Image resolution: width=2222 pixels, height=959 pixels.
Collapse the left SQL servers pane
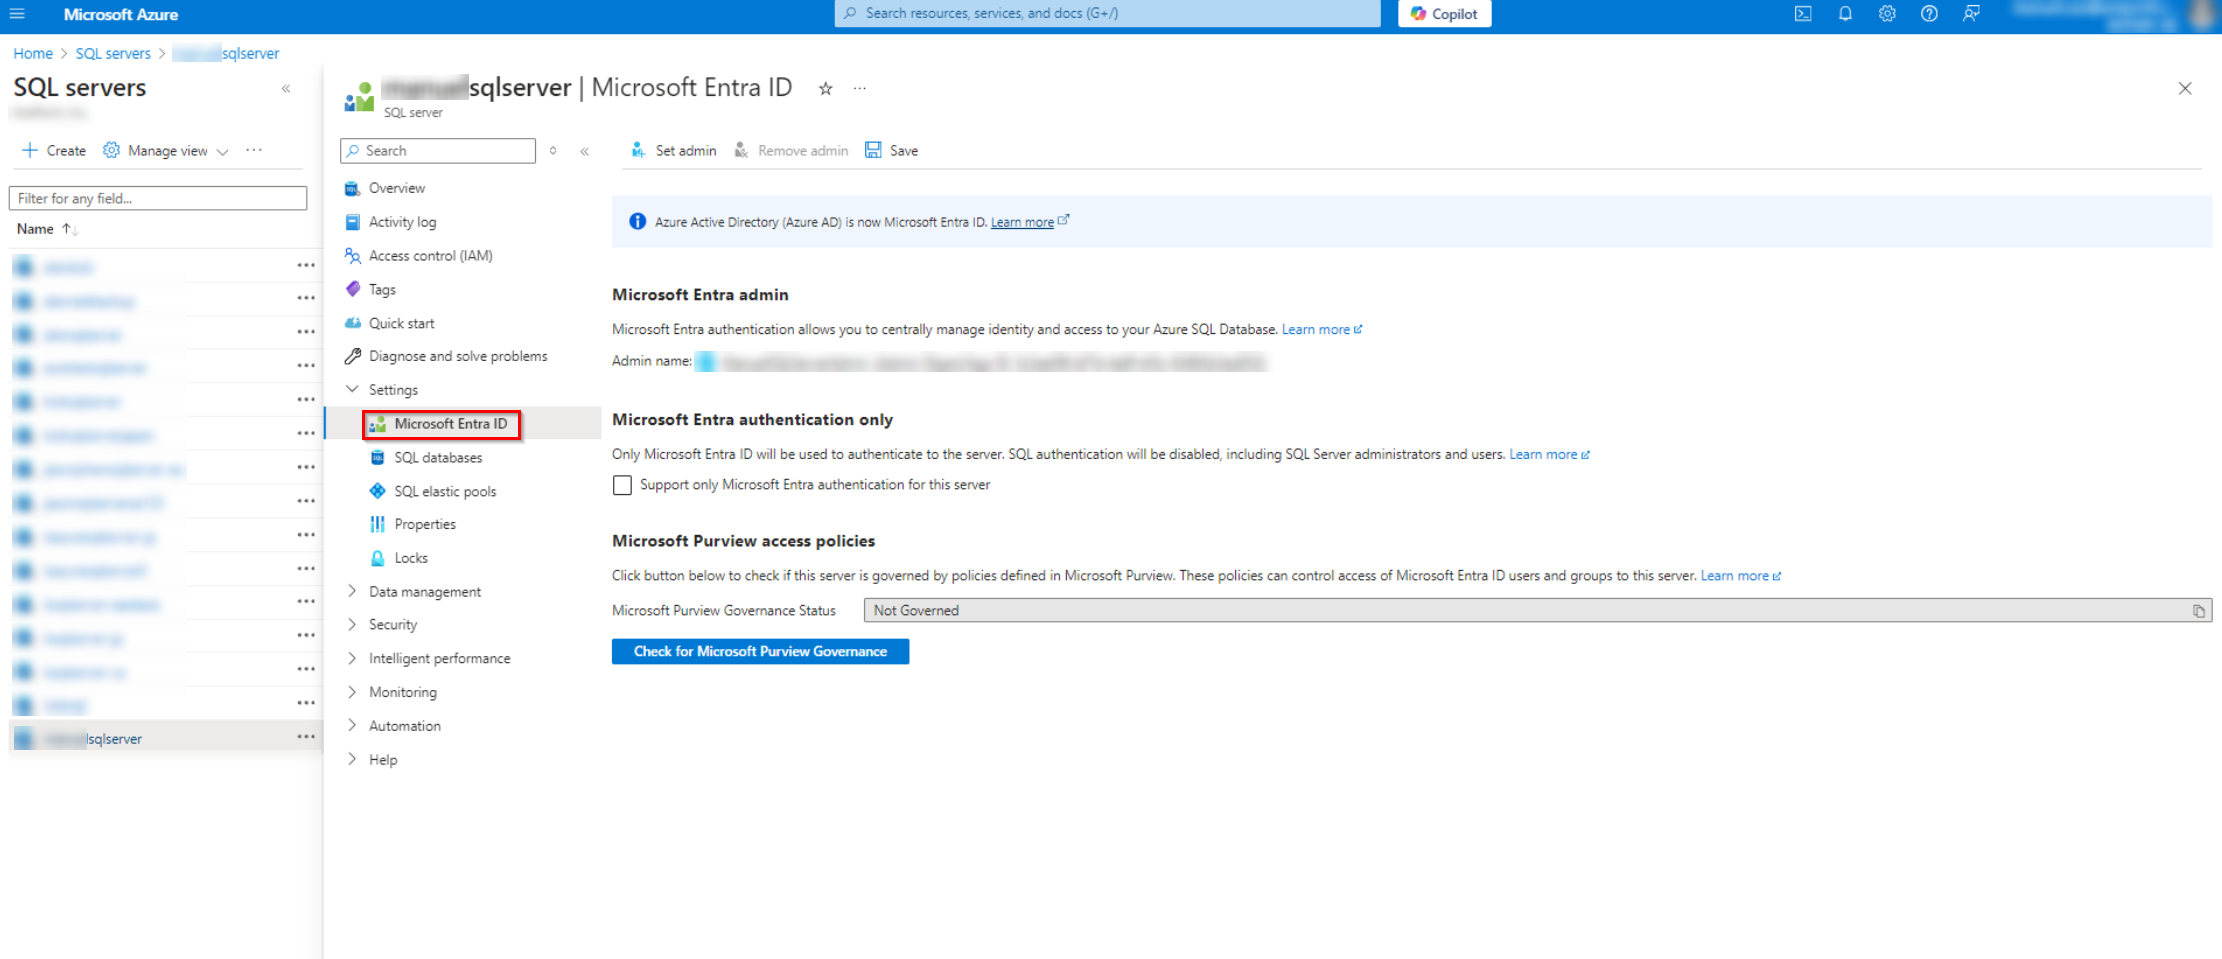[285, 88]
